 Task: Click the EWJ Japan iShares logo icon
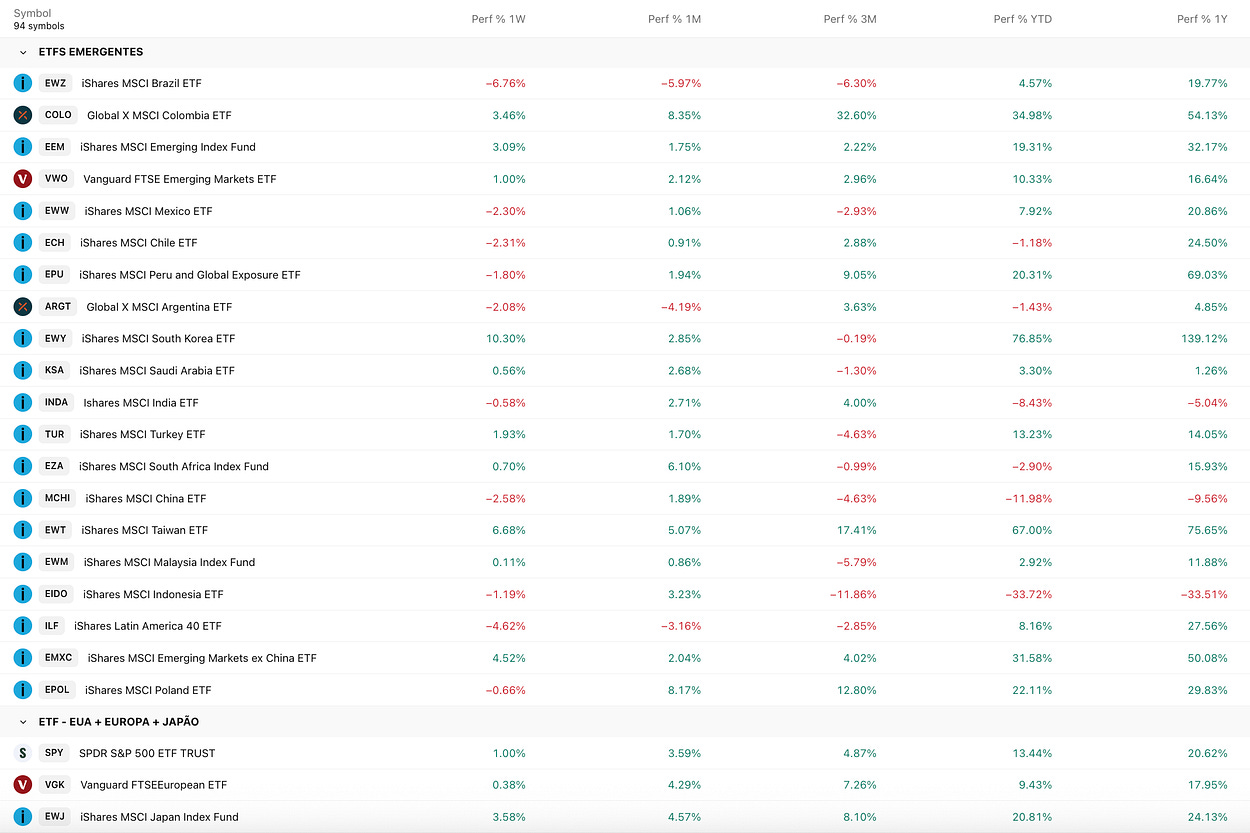[x=23, y=817]
